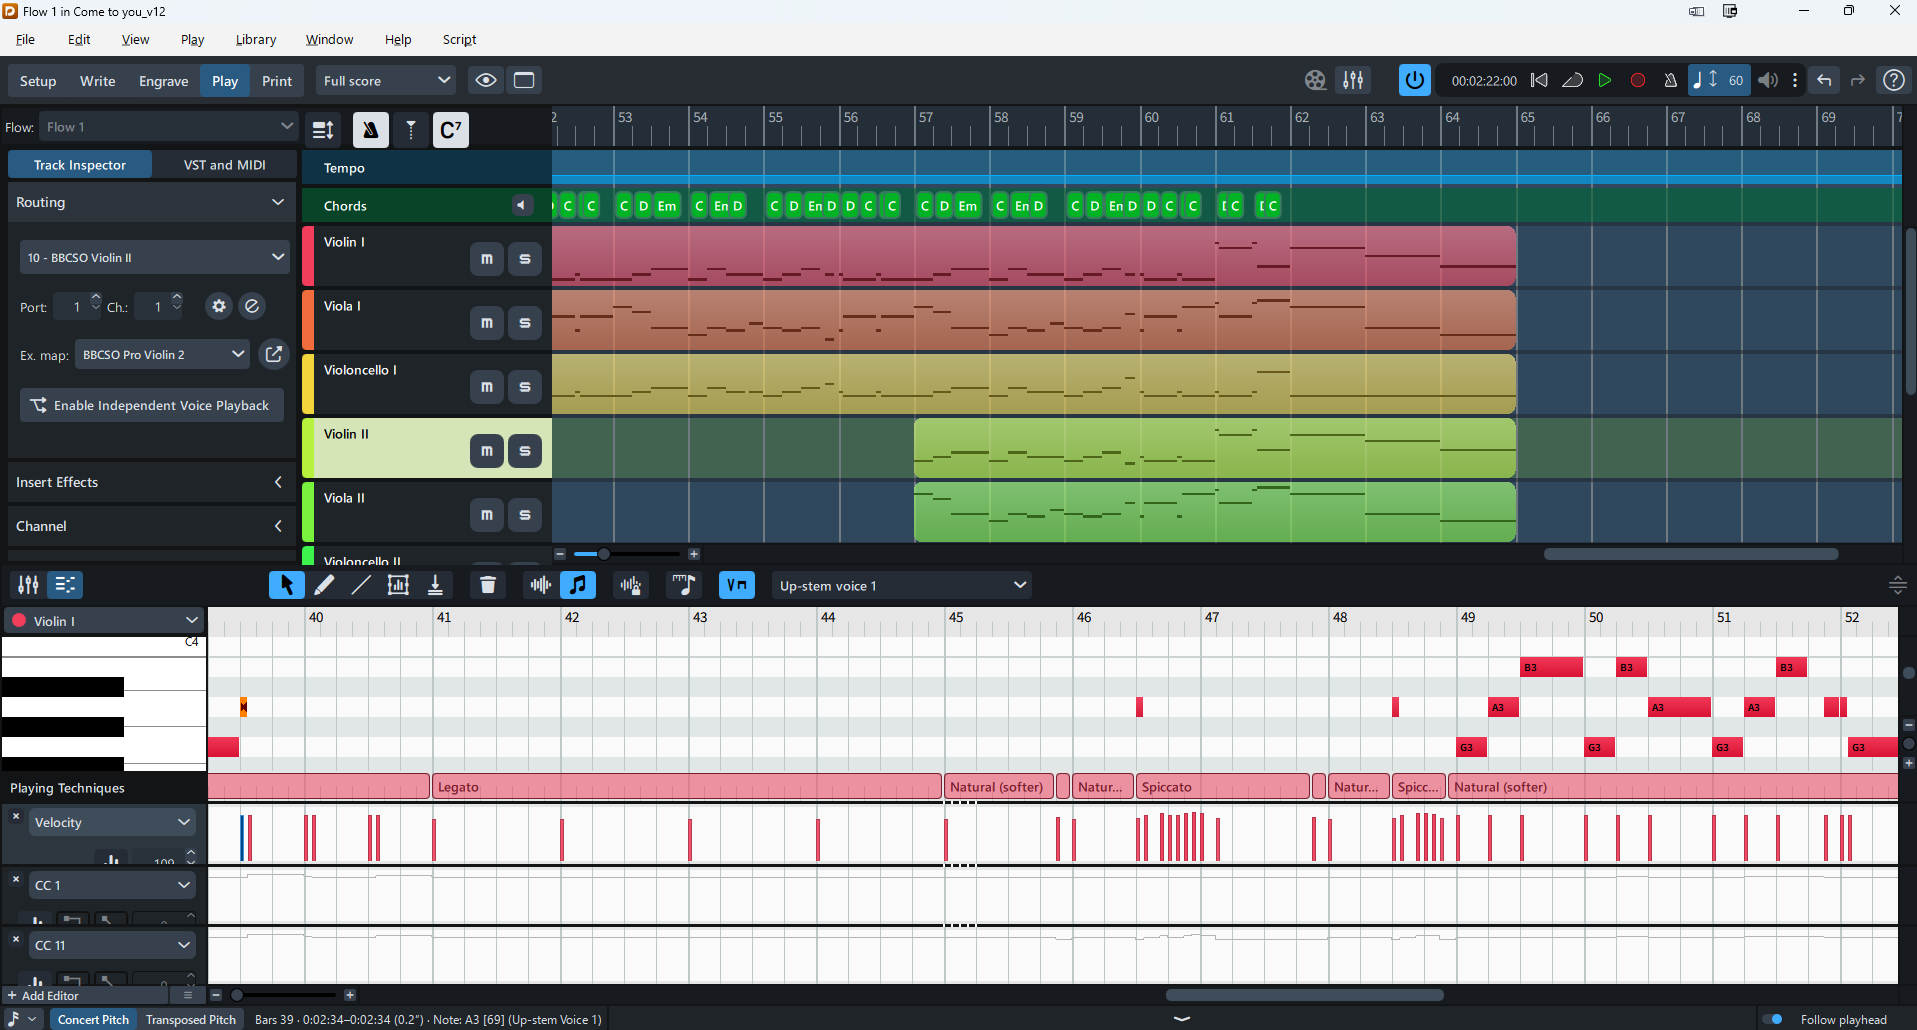Switch to the Engrave mode tab
The height and width of the screenshot is (1030, 1917).
tap(163, 81)
